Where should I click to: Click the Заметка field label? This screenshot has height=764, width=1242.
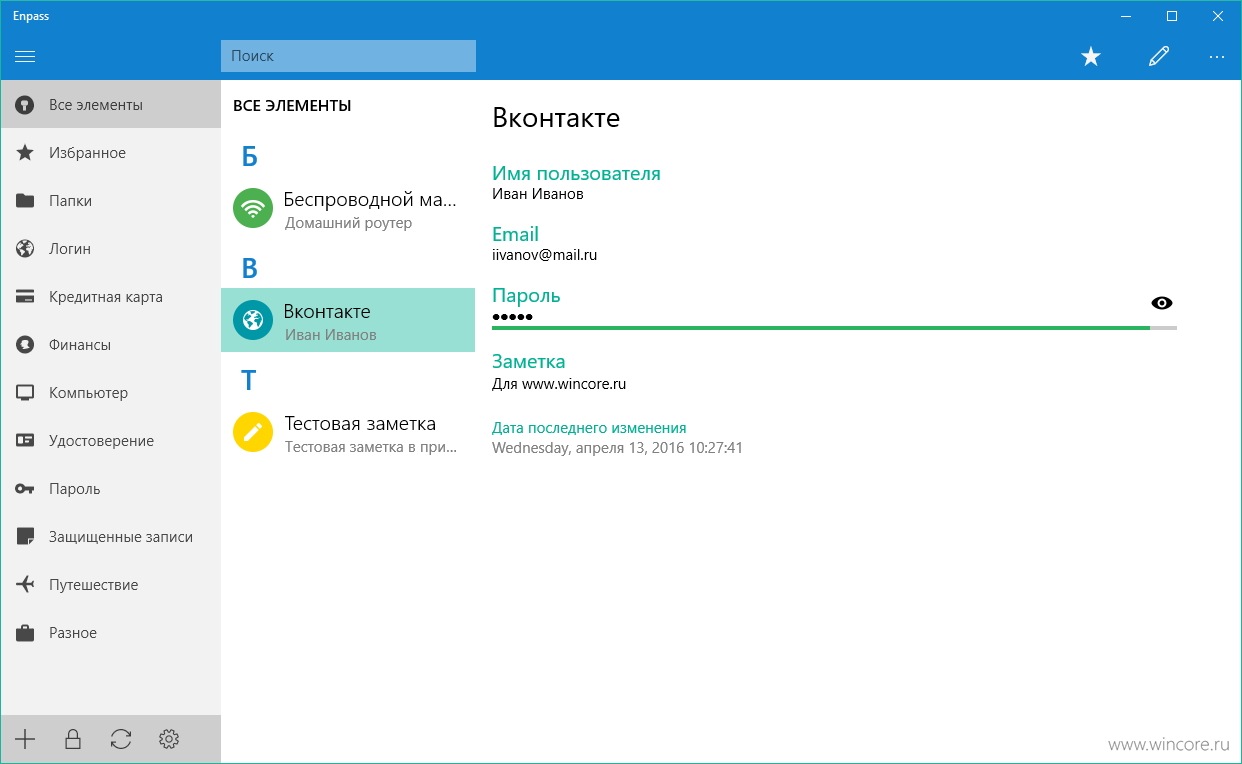pyautogui.click(x=528, y=361)
